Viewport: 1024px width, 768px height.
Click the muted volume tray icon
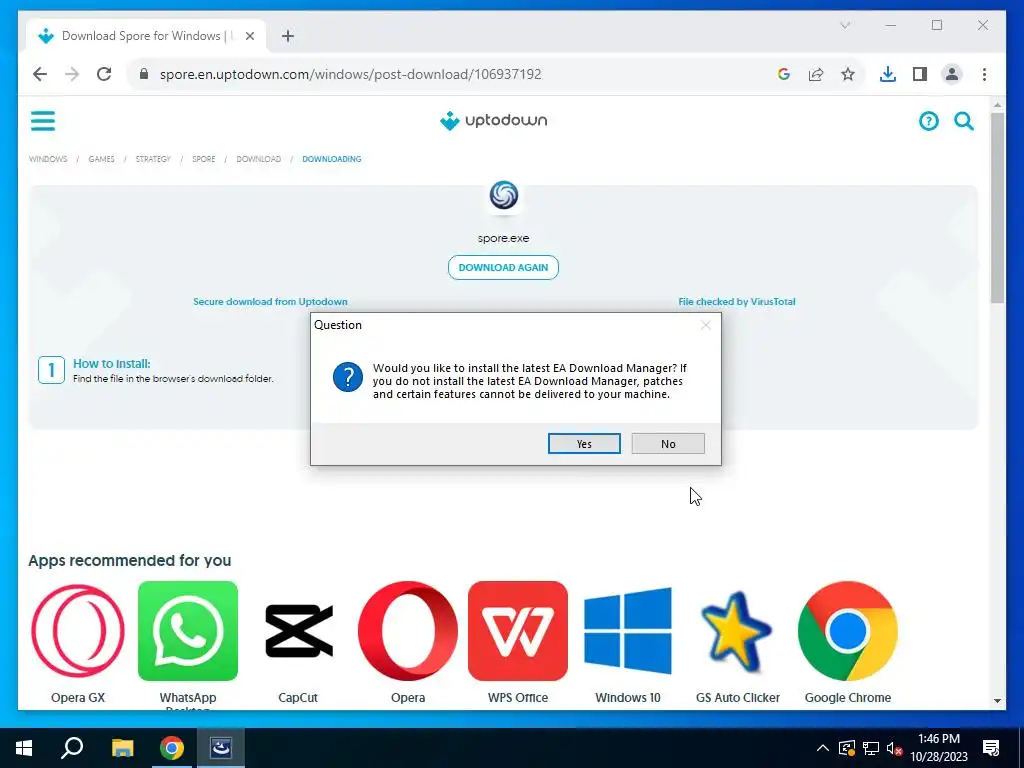pos(894,748)
